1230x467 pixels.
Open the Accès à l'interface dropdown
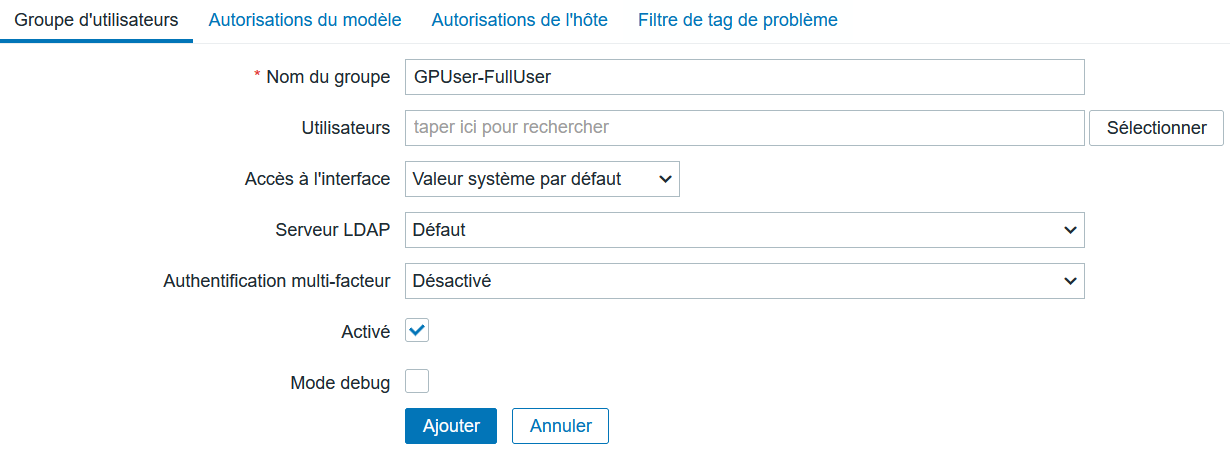click(542, 179)
